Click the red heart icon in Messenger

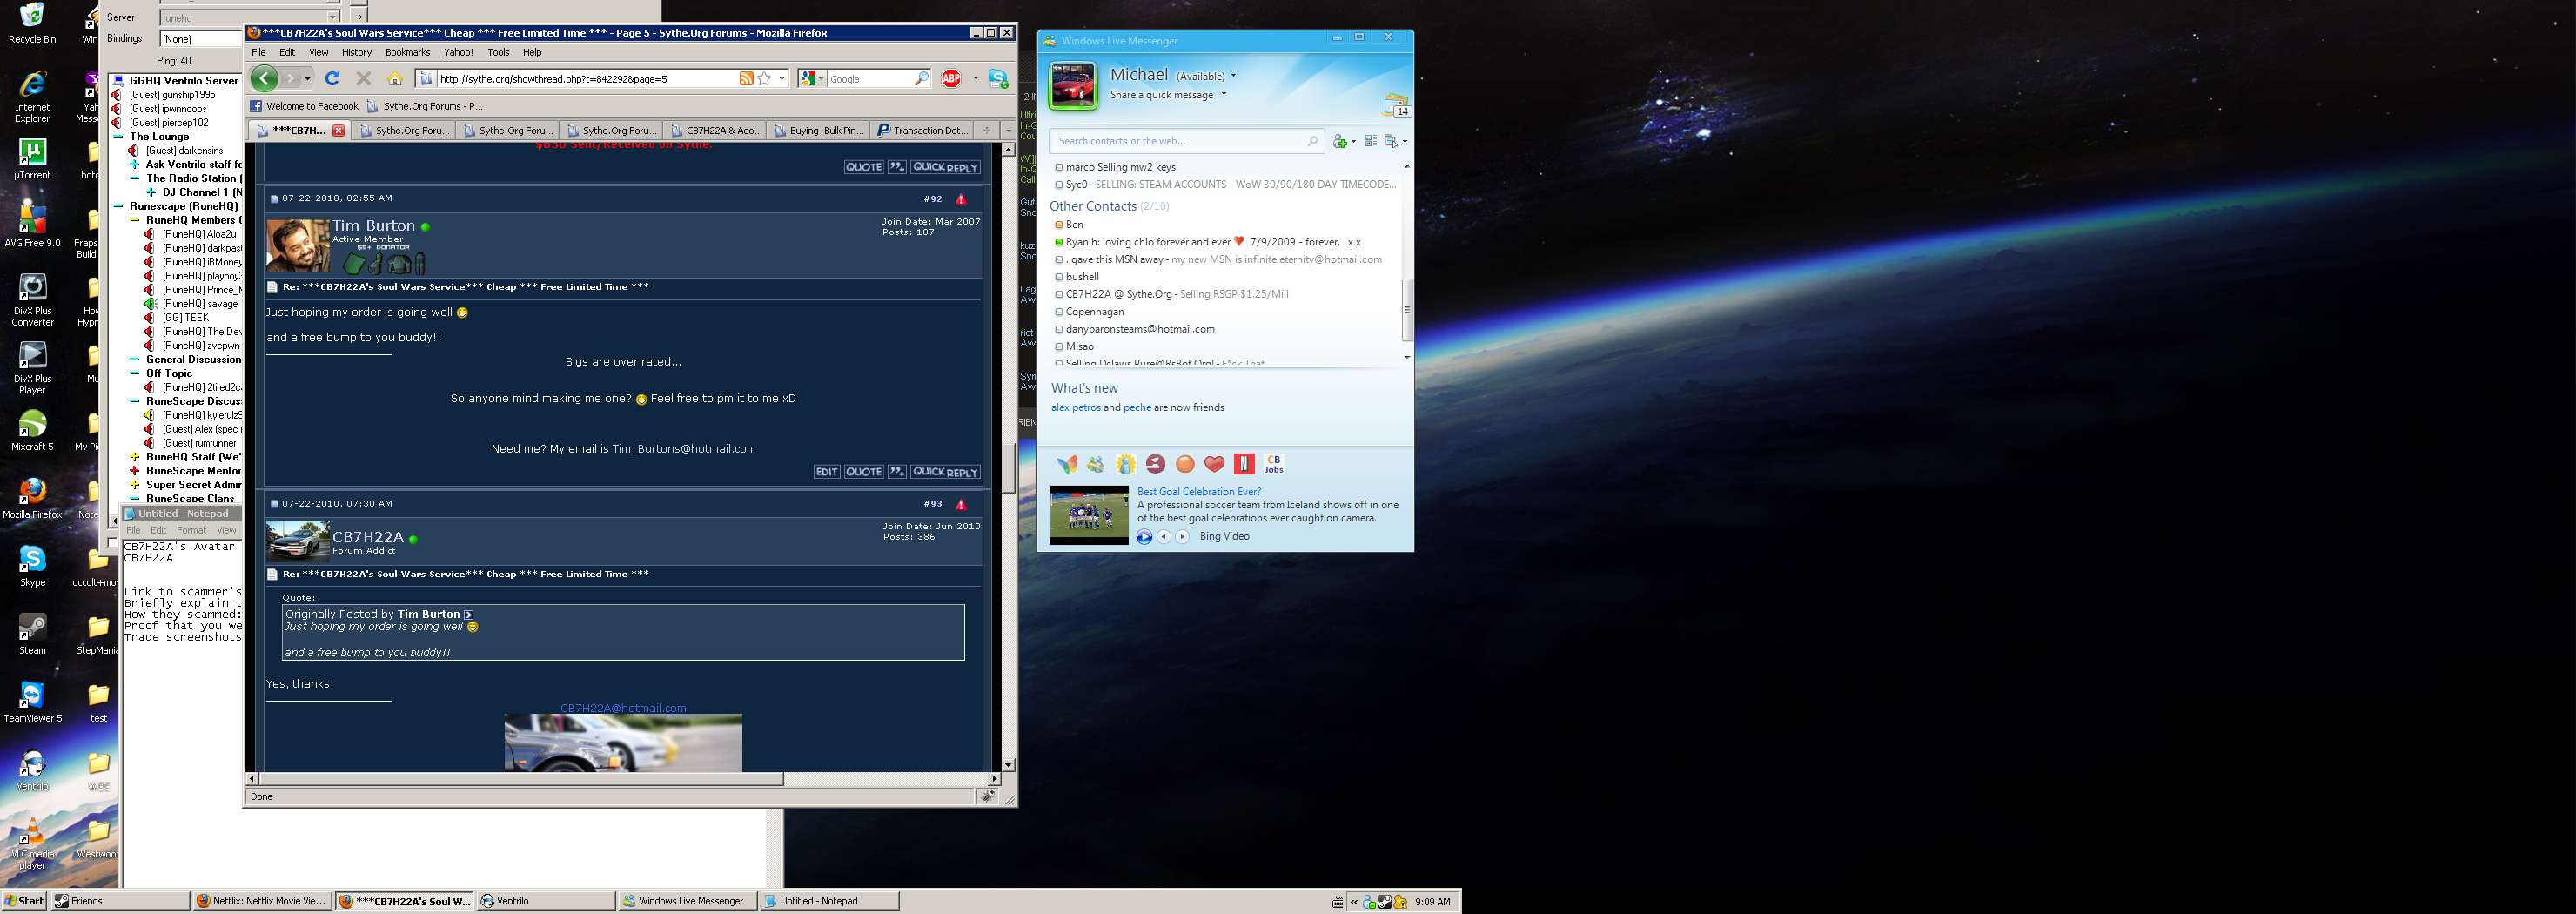point(1214,464)
